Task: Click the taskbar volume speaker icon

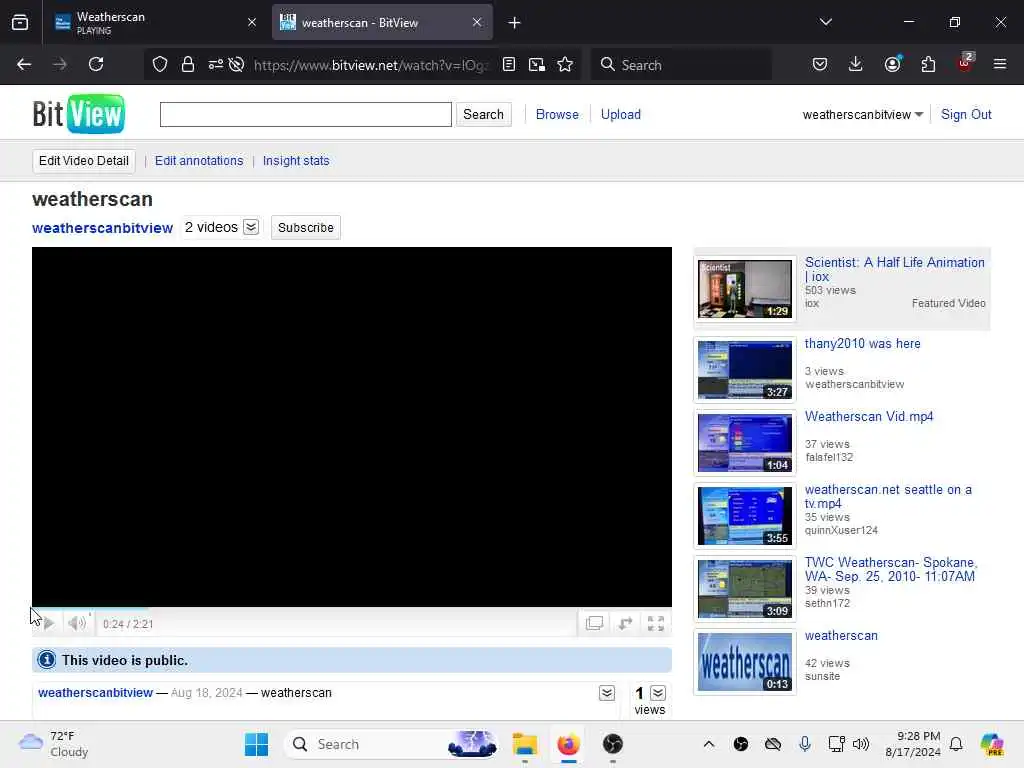Action: click(861, 744)
